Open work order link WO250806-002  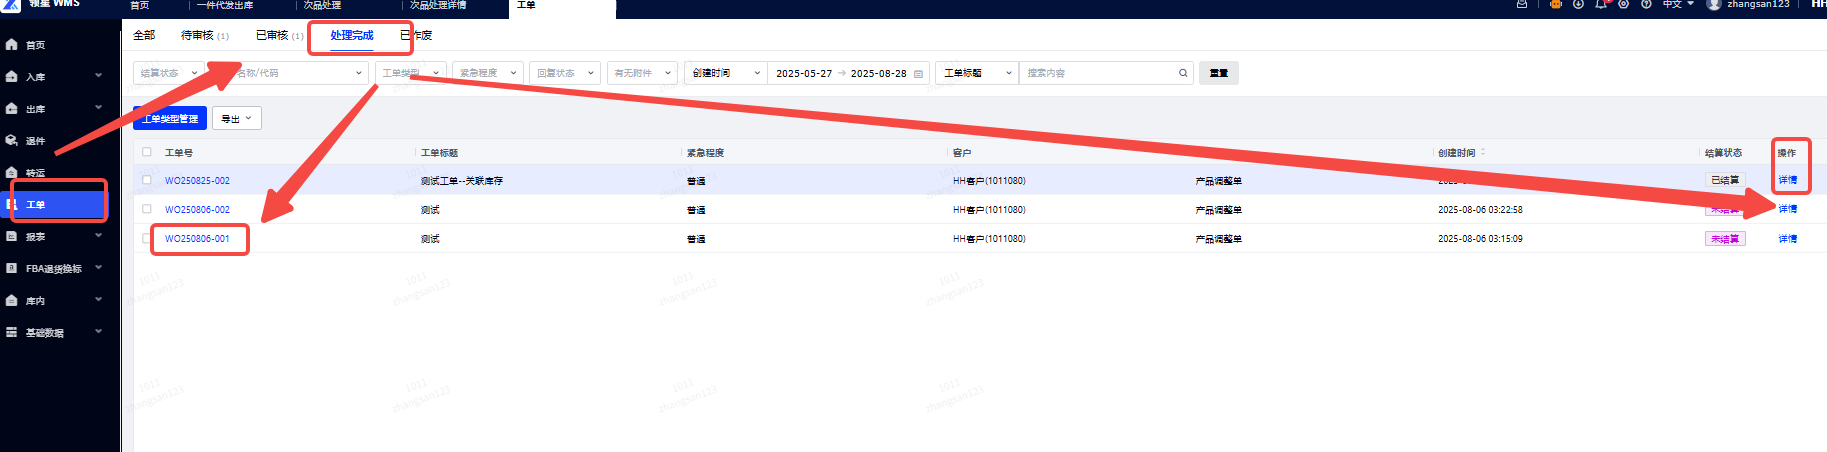pyautogui.click(x=197, y=210)
